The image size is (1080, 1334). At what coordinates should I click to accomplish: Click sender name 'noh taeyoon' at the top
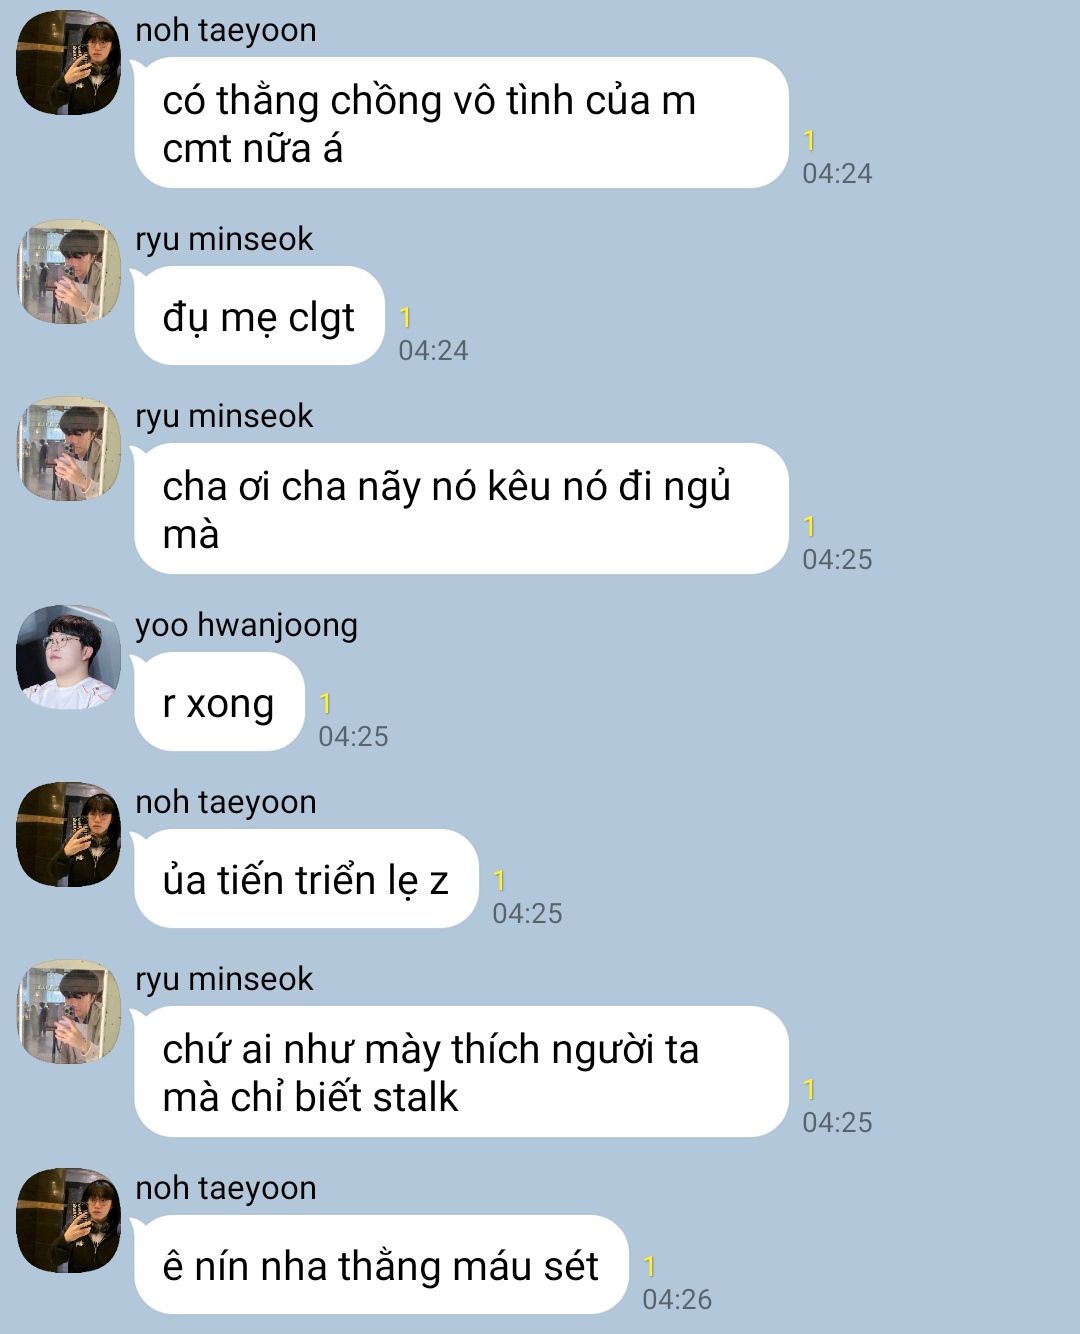(x=226, y=31)
